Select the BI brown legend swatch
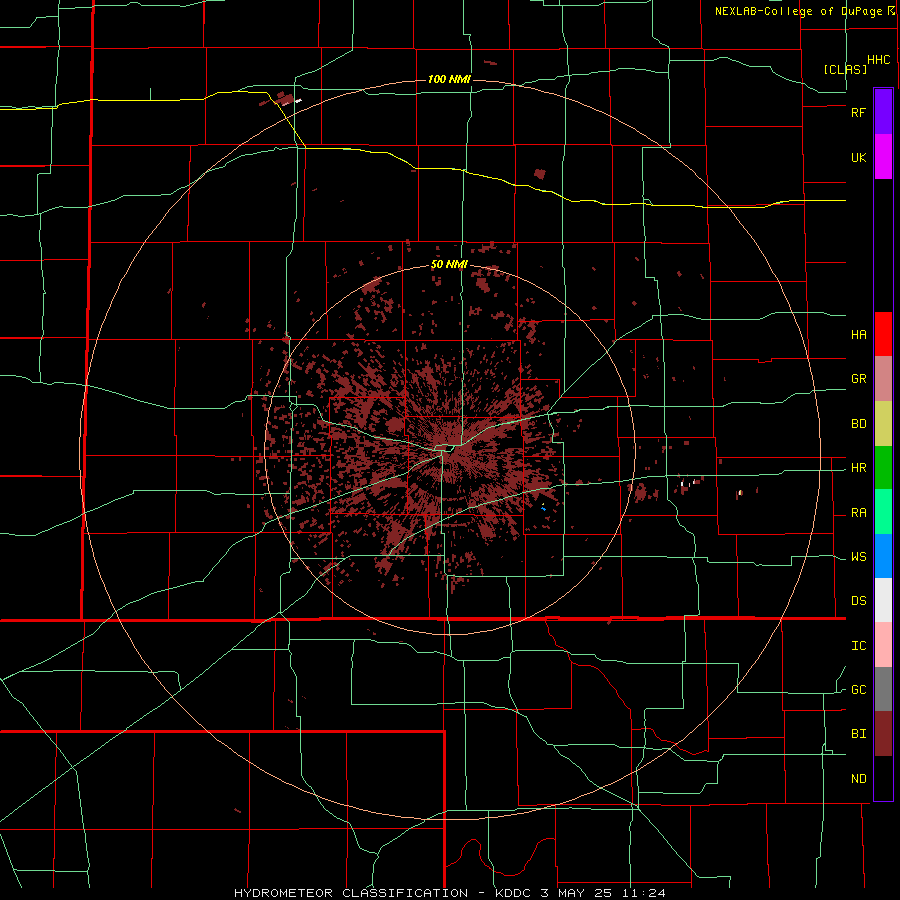This screenshot has width=900, height=900. pos(883,734)
